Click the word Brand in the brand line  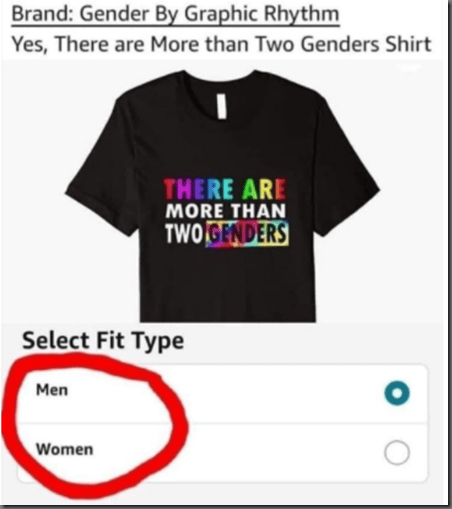(x=41, y=14)
